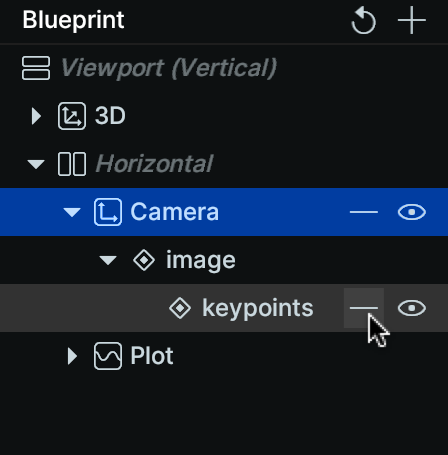This screenshot has height=455, width=448.
Task: Click the Horizontal container columns icon
Action: click(x=72, y=164)
